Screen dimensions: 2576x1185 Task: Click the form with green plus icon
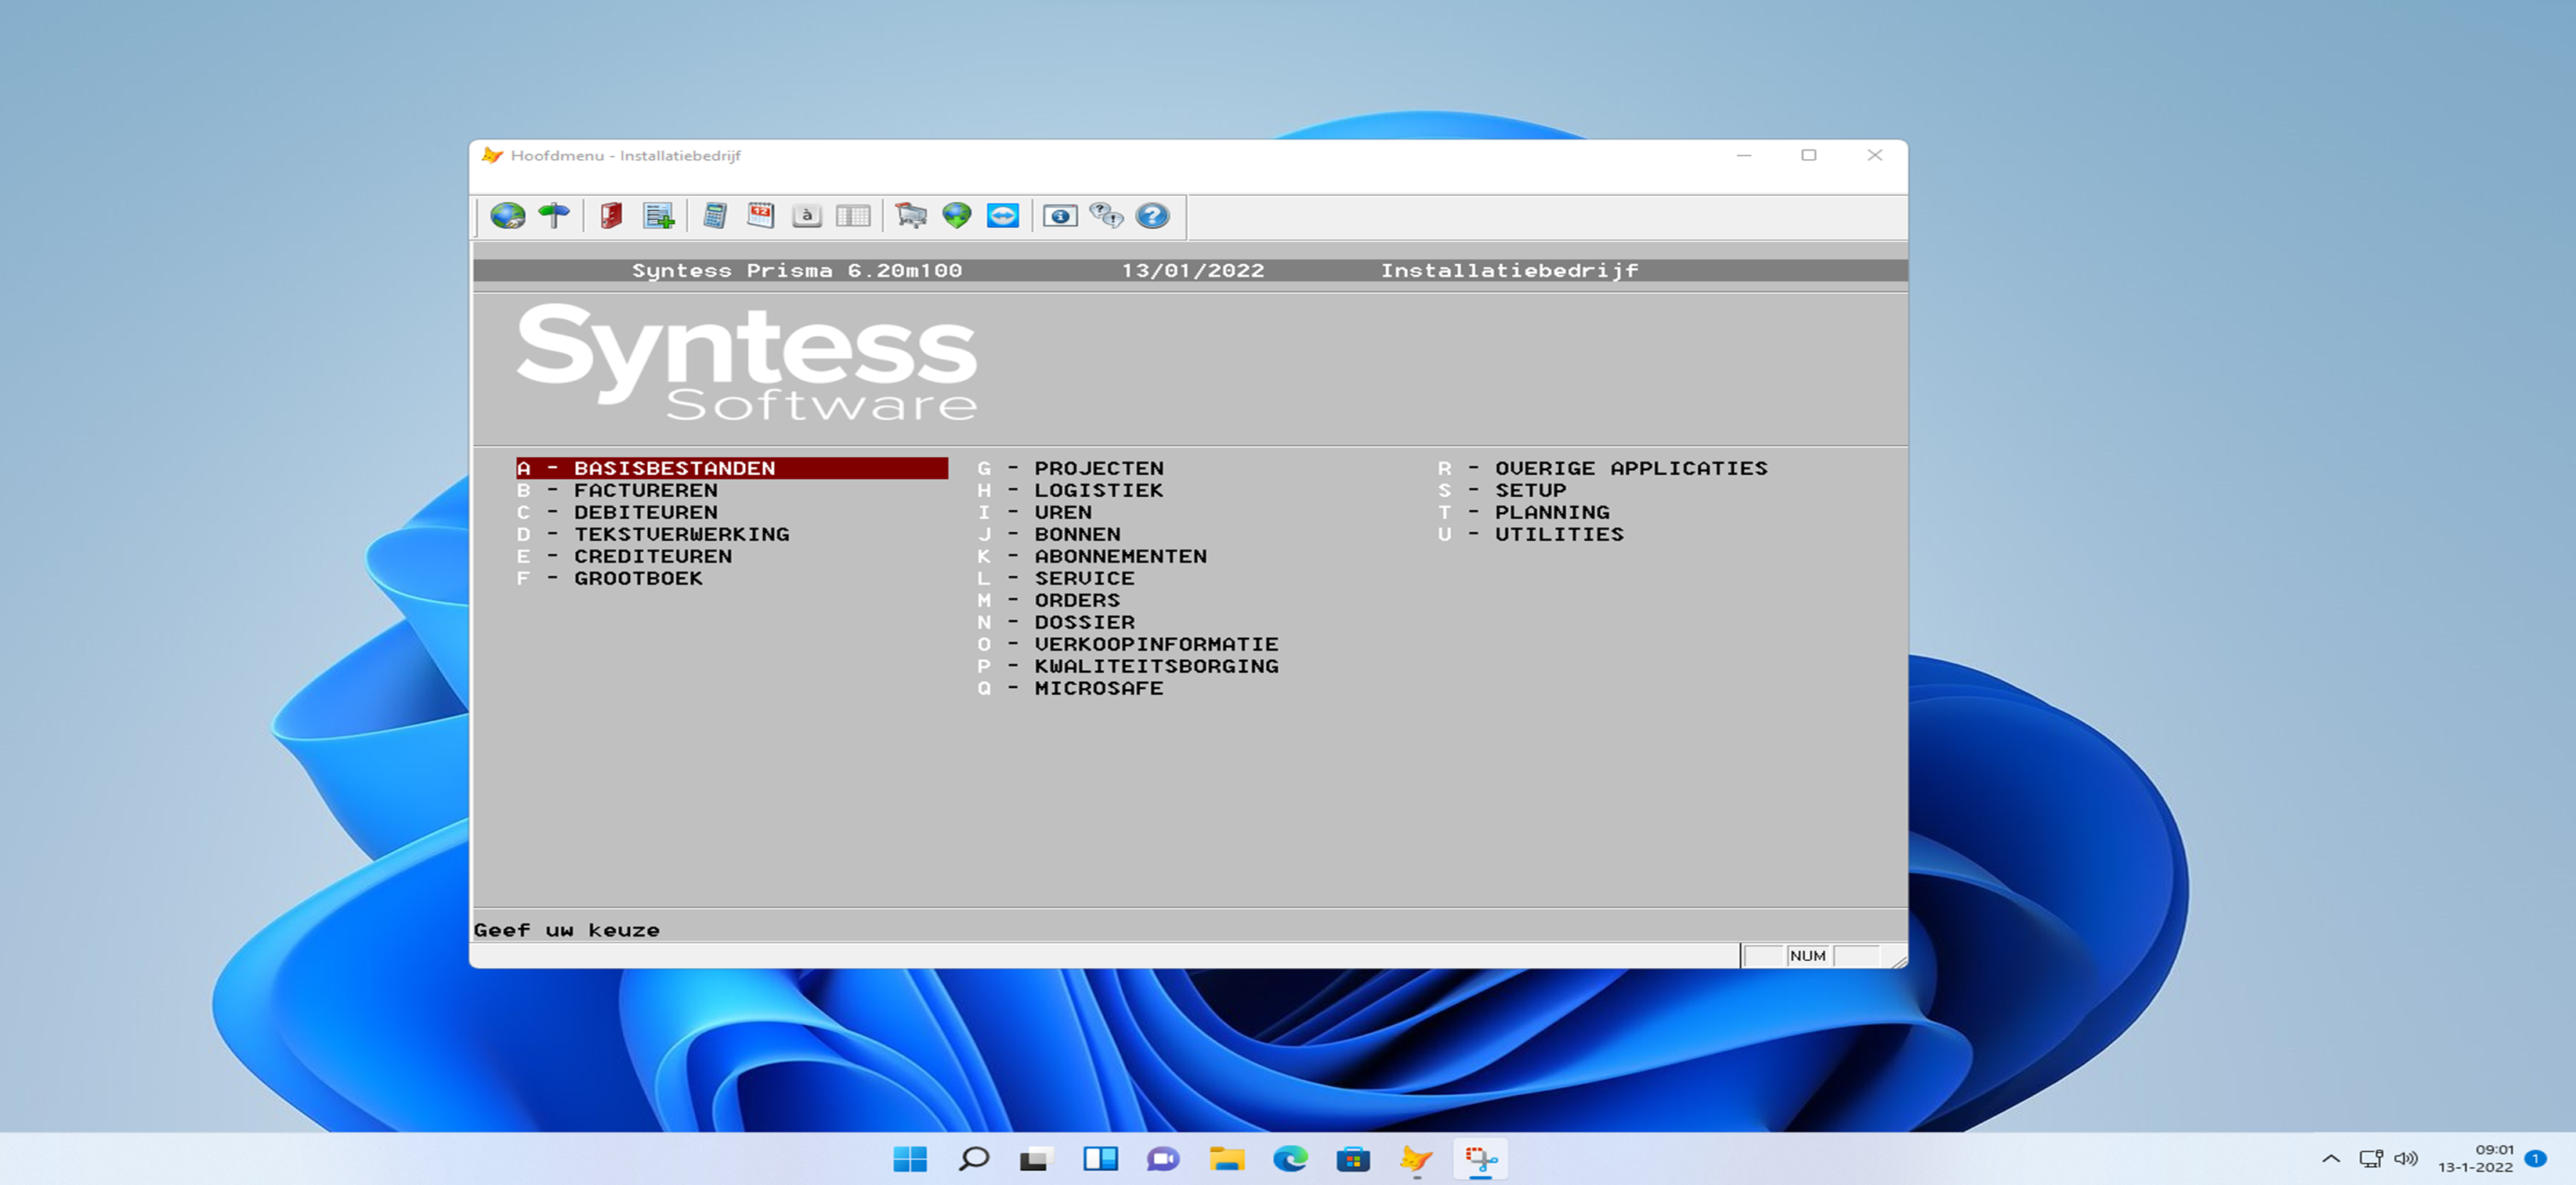(x=659, y=216)
